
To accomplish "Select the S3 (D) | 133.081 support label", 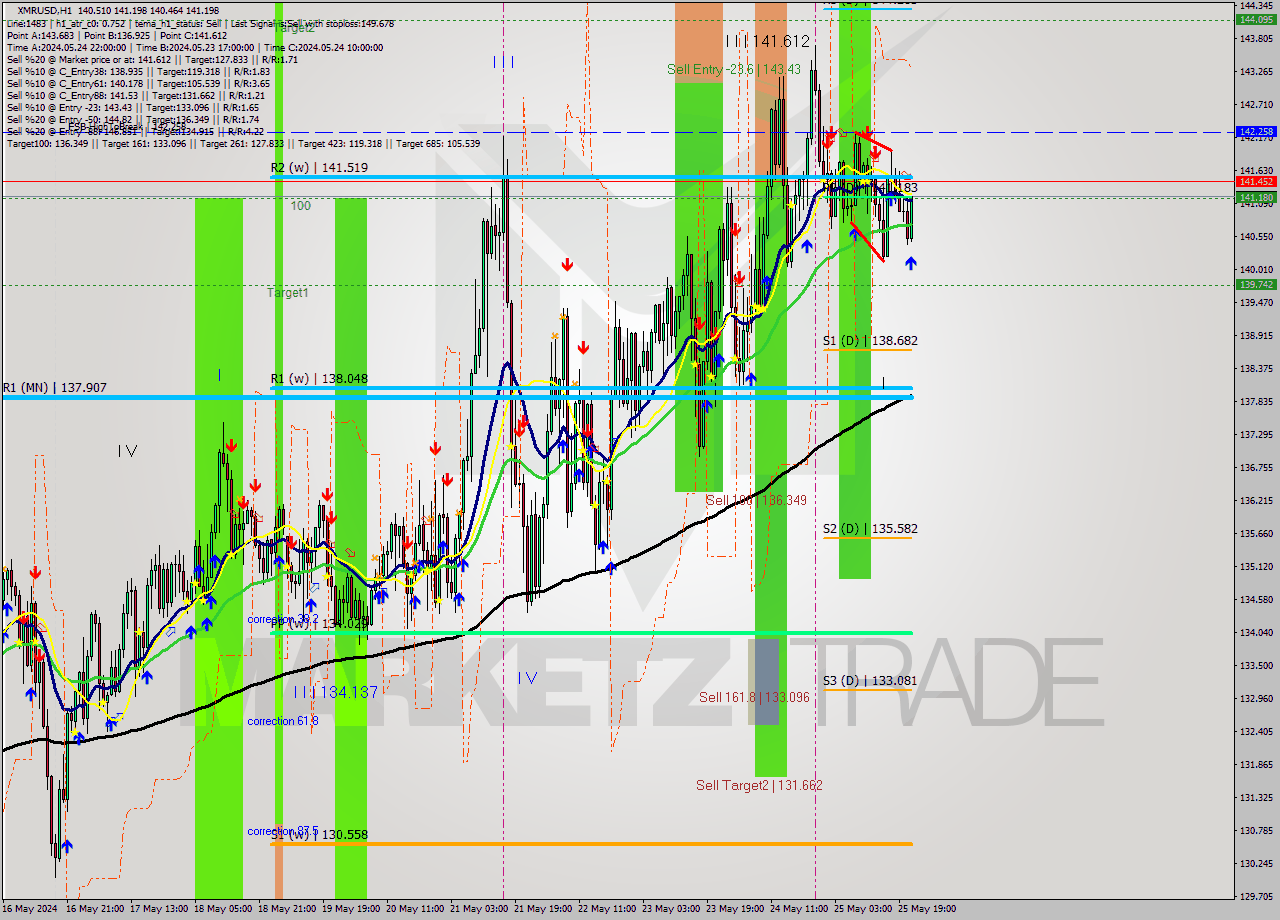I will (870, 681).
